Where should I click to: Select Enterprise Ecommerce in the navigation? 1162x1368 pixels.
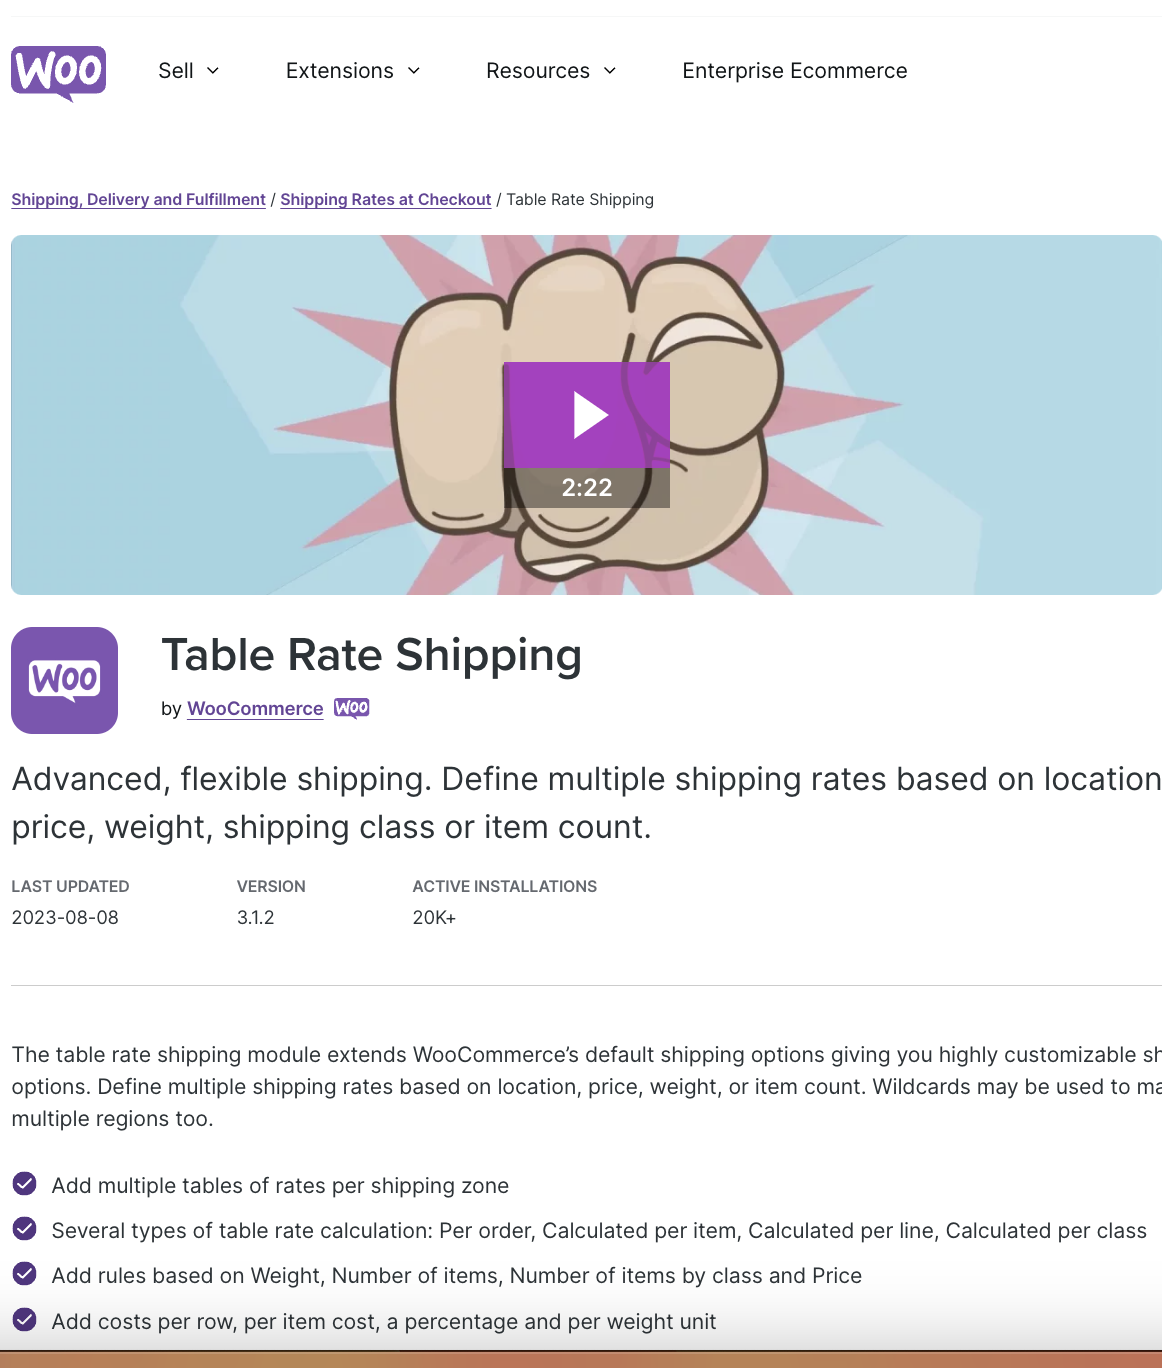(795, 70)
